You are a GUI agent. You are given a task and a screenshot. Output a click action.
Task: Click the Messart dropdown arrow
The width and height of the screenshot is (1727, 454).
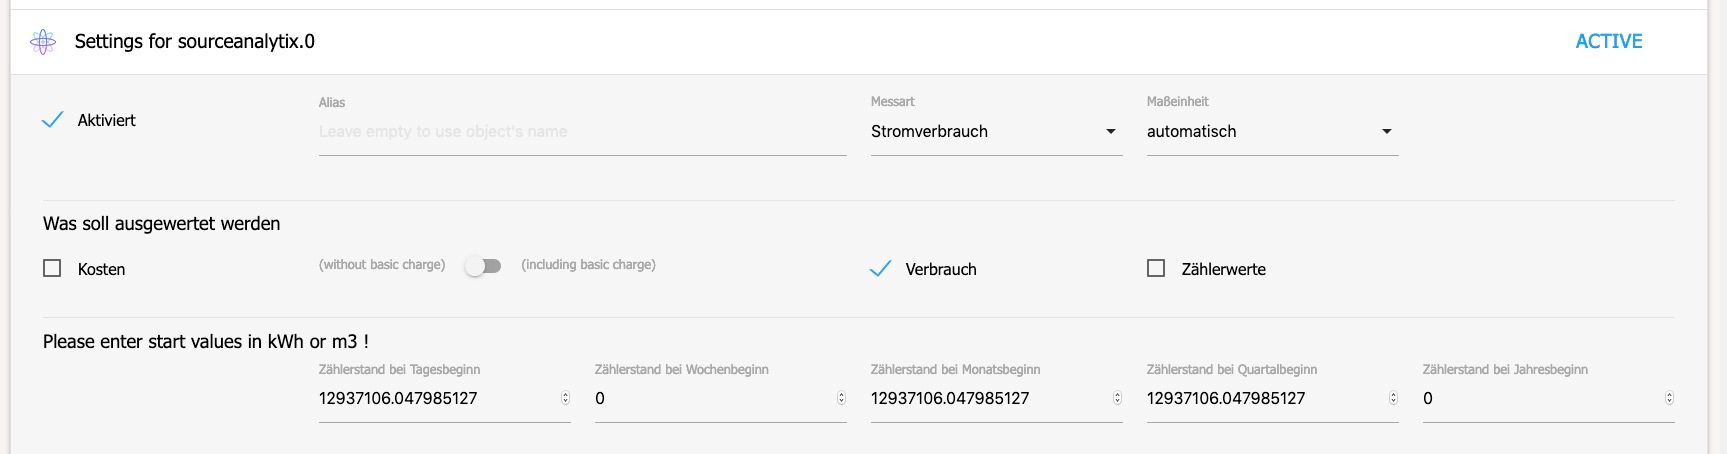pyautogui.click(x=1110, y=132)
